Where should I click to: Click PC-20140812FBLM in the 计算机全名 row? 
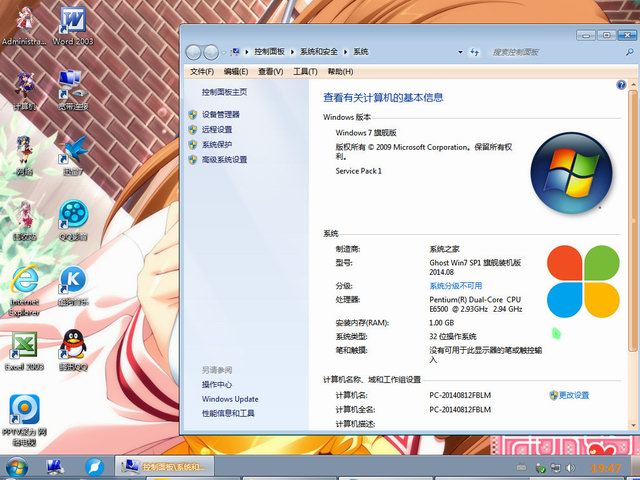pos(460,409)
